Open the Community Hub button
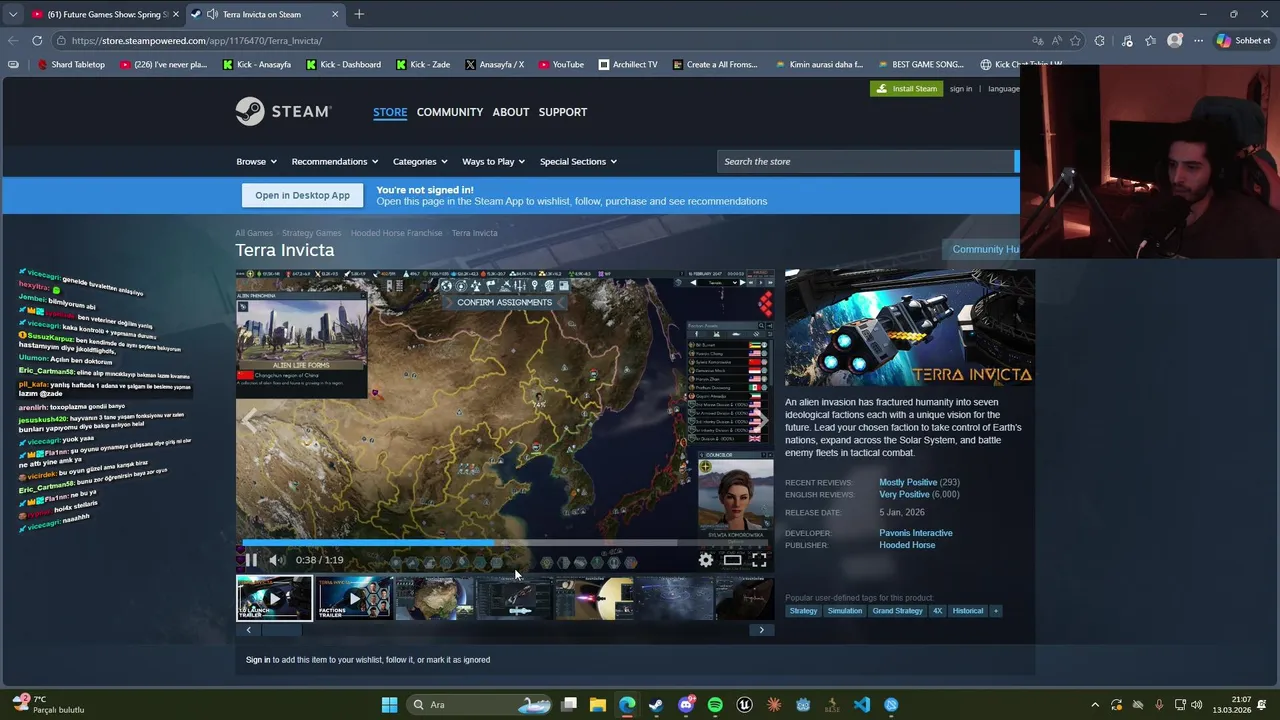The width and height of the screenshot is (1280, 720). [982, 249]
